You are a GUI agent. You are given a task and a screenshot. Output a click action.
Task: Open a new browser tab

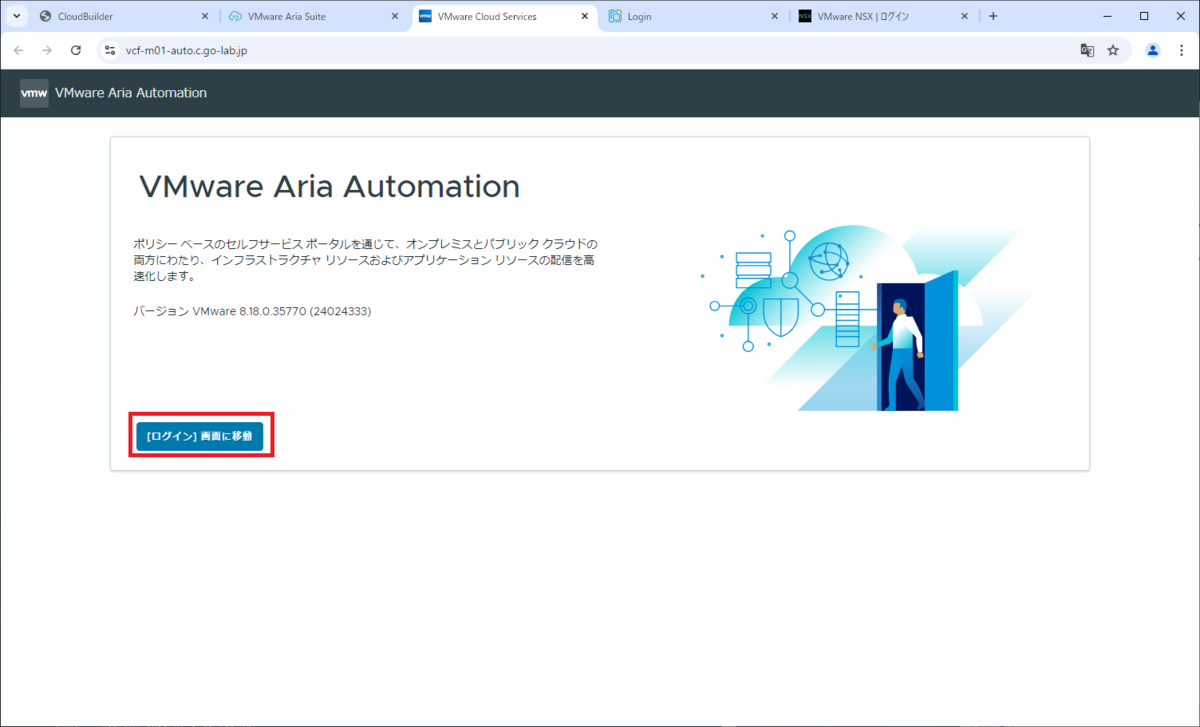[x=993, y=17]
